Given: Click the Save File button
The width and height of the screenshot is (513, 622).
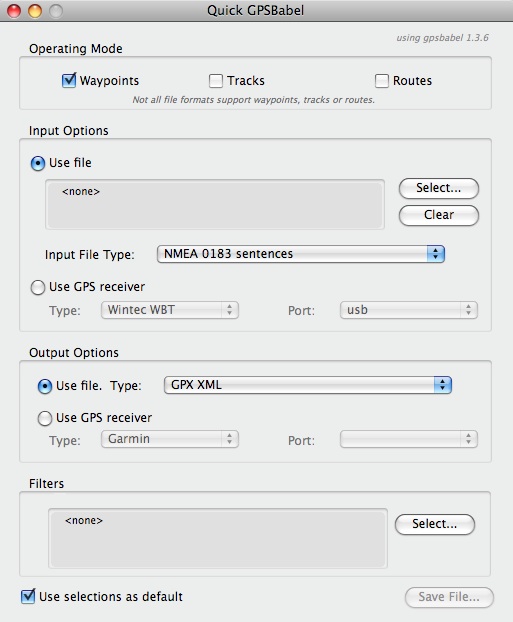Looking at the screenshot, I should pyautogui.click(x=449, y=597).
